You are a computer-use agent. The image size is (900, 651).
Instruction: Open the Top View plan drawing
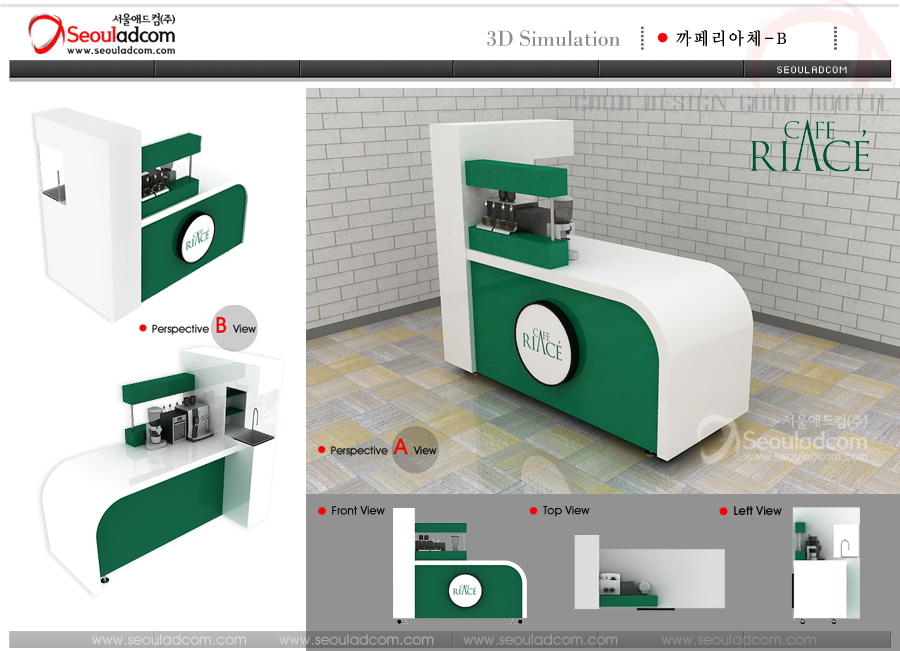649,572
